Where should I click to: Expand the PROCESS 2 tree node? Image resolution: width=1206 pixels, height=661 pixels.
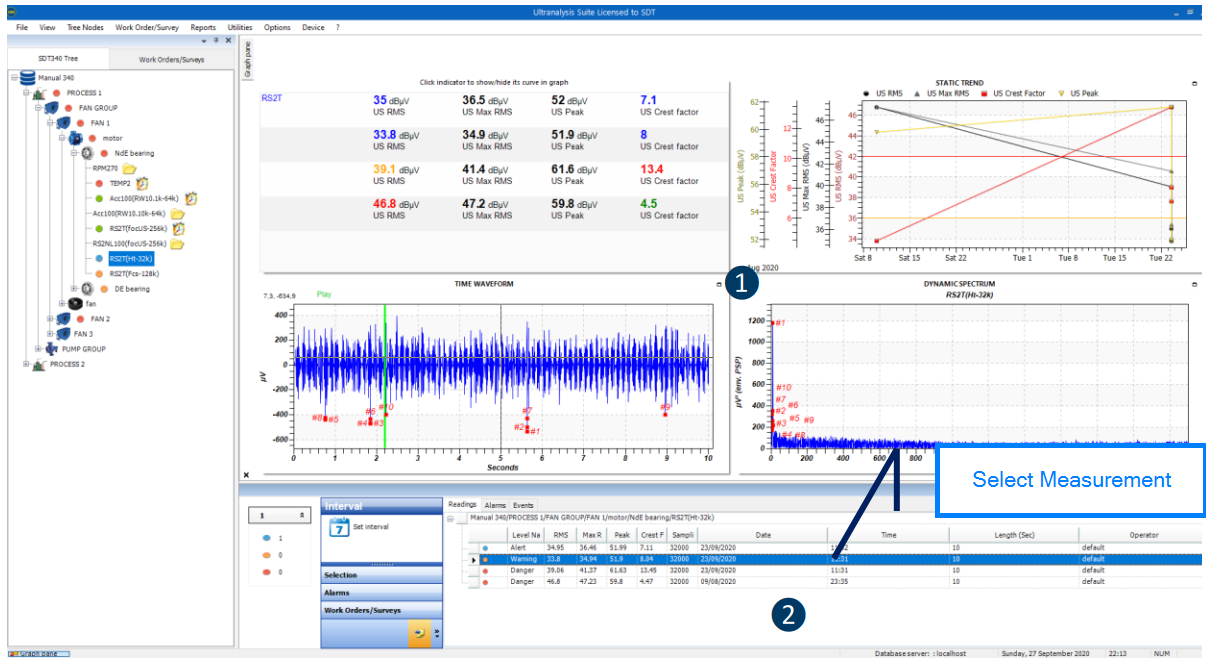click(24, 364)
